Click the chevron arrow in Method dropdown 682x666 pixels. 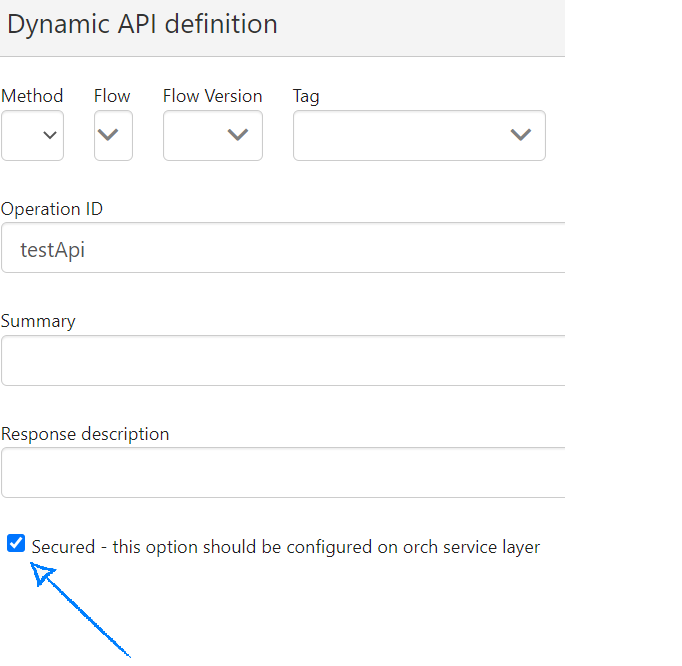[50, 136]
